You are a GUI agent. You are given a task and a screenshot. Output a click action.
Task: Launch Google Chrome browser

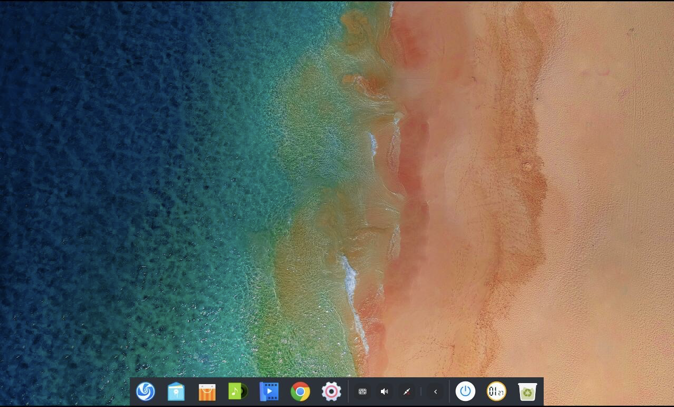[x=300, y=391]
